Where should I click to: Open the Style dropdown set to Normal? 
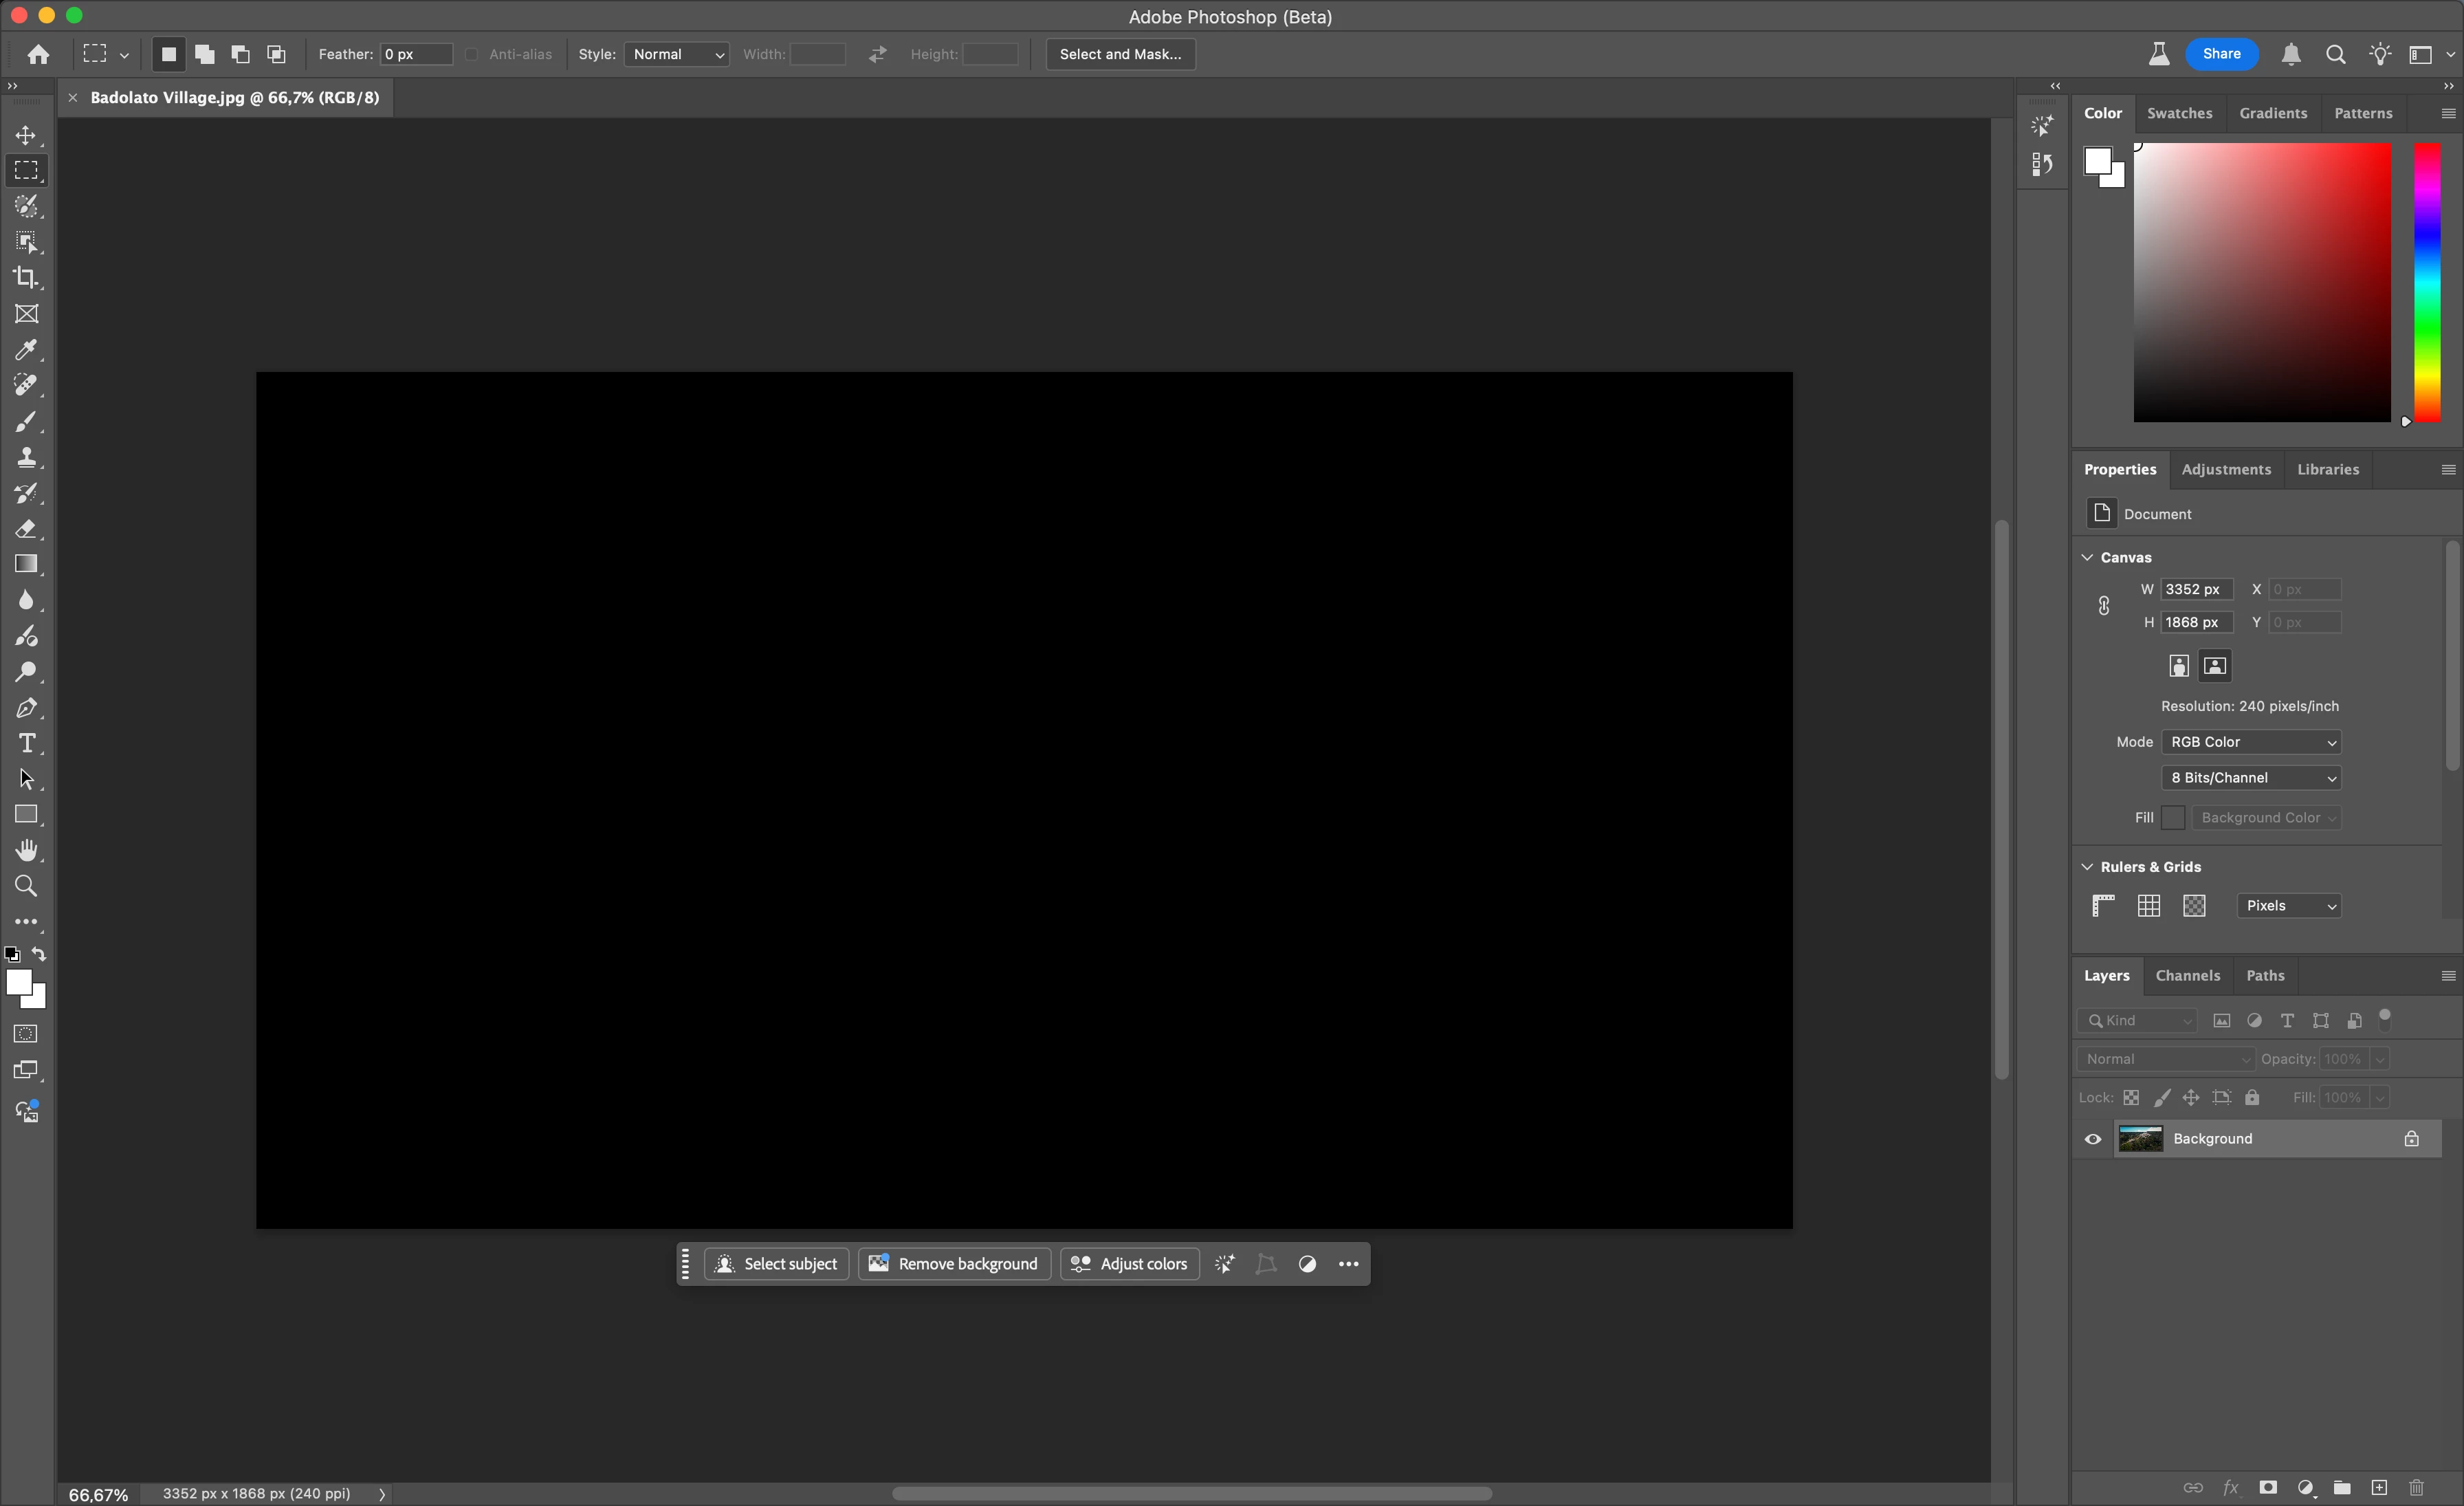pyautogui.click(x=677, y=54)
